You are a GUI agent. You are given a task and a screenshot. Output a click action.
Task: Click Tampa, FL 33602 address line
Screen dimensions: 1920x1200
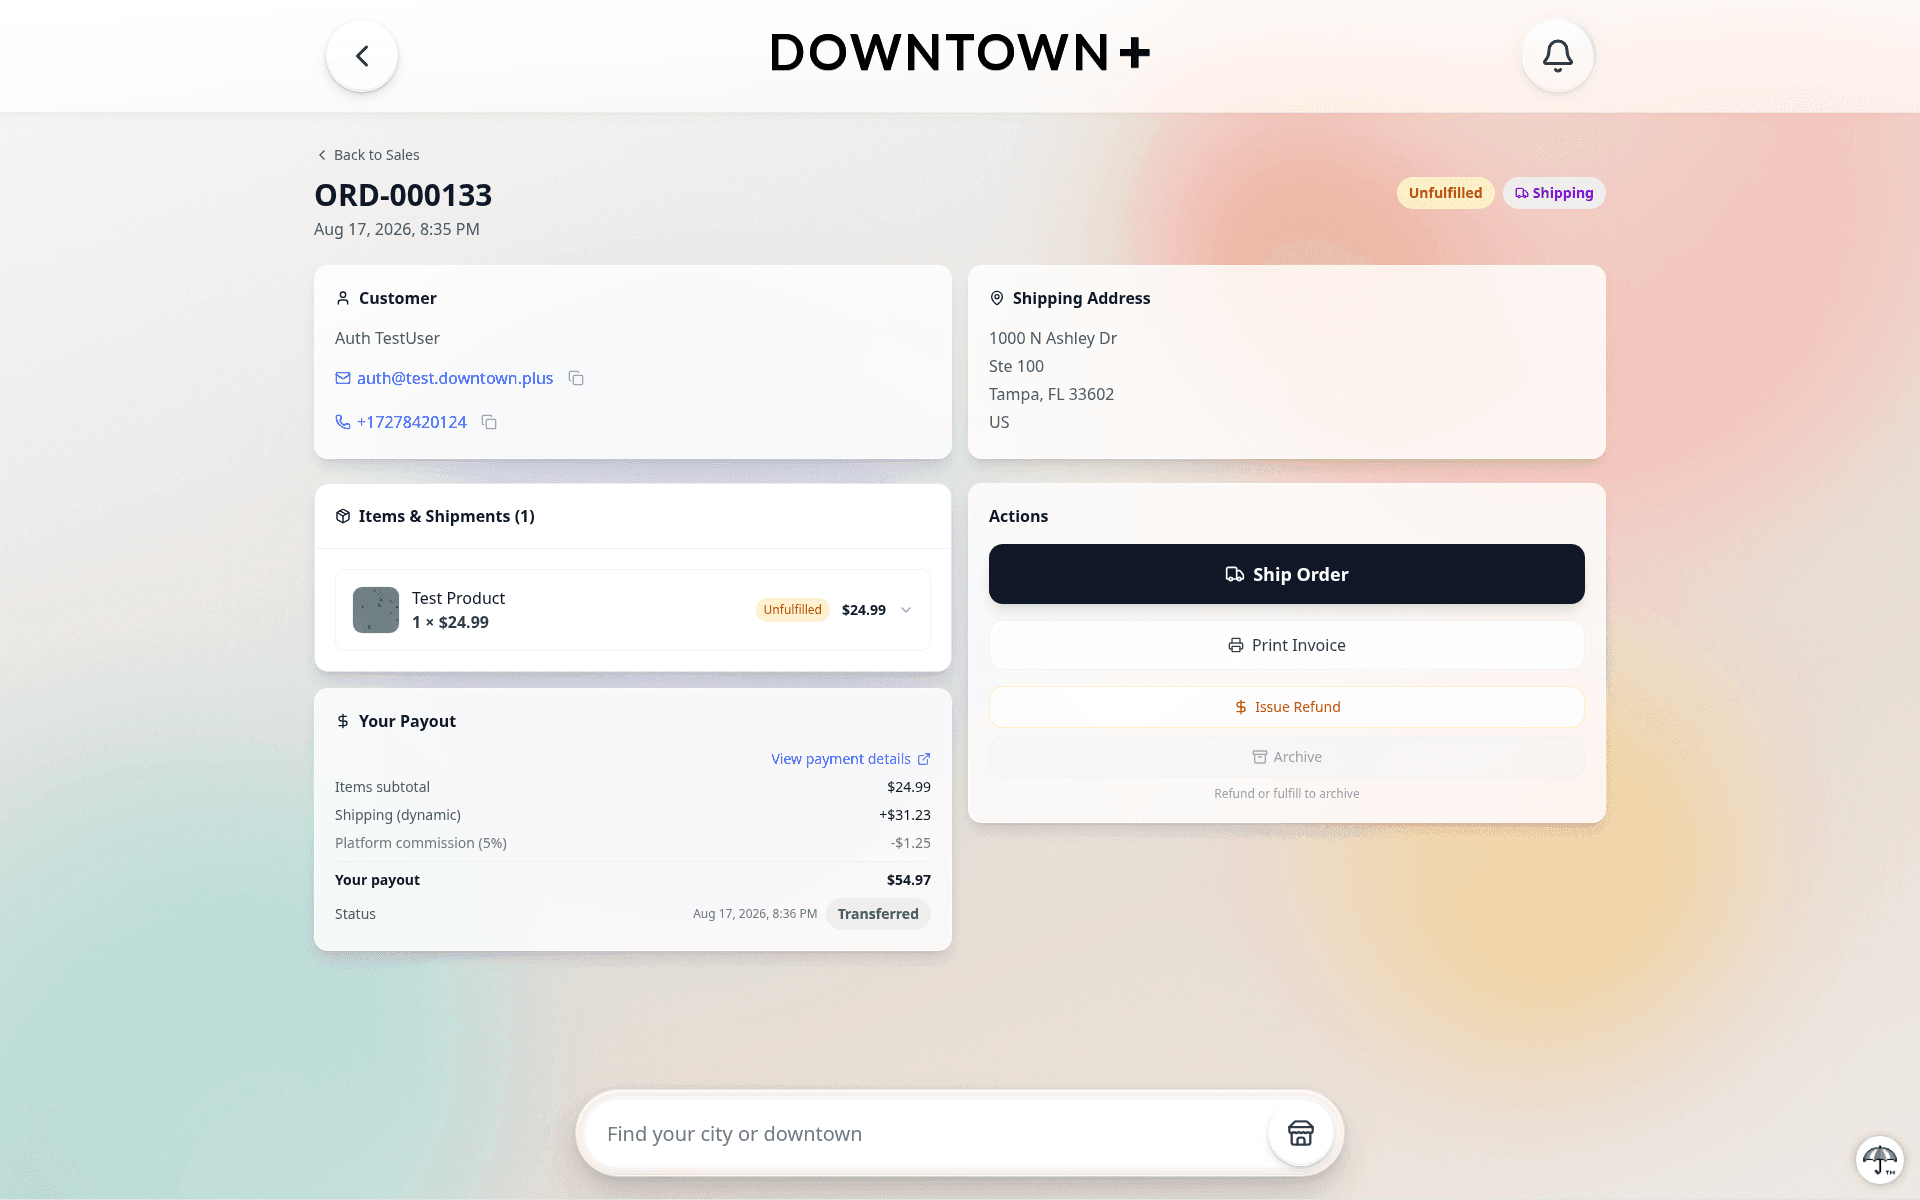pos(1051,394)
